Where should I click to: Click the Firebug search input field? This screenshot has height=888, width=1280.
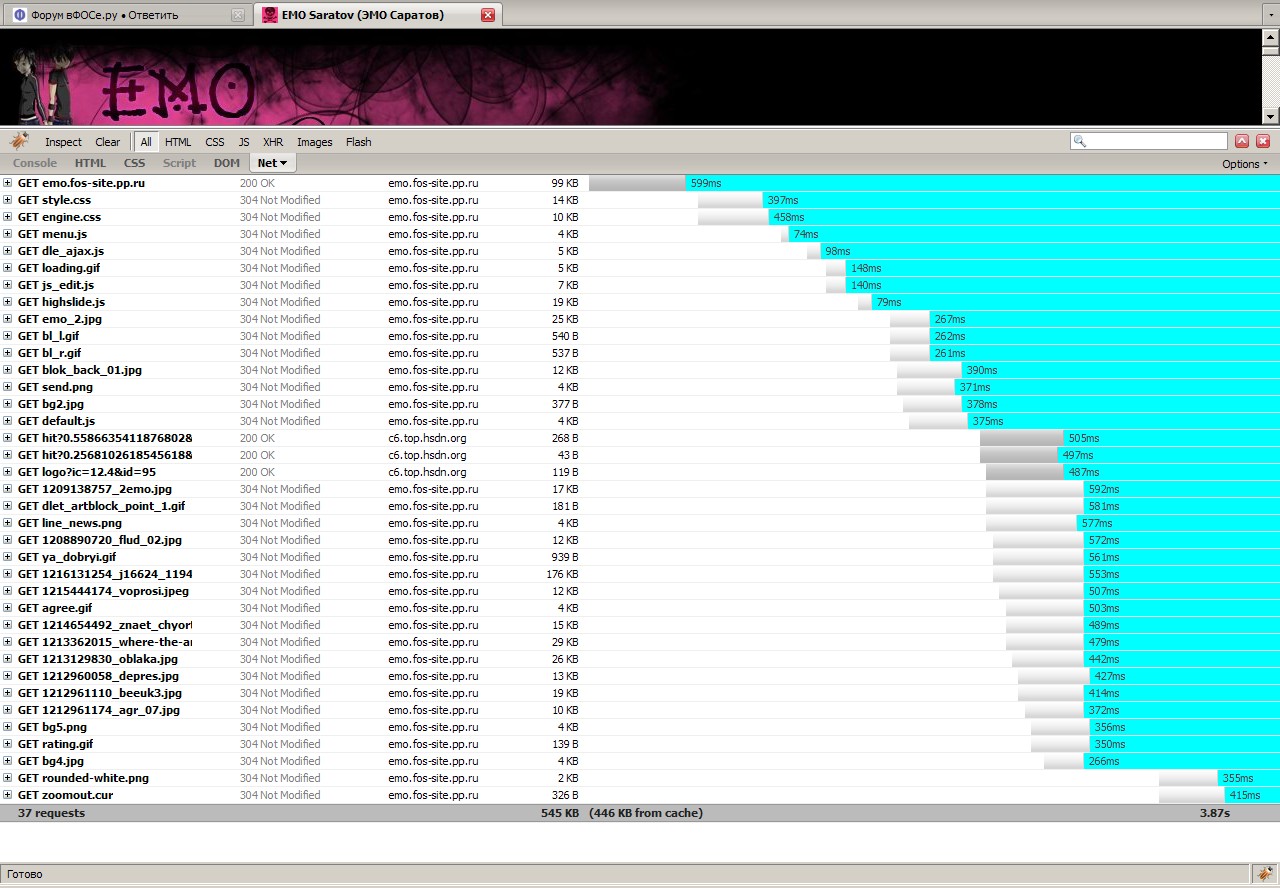(1156, 142)
